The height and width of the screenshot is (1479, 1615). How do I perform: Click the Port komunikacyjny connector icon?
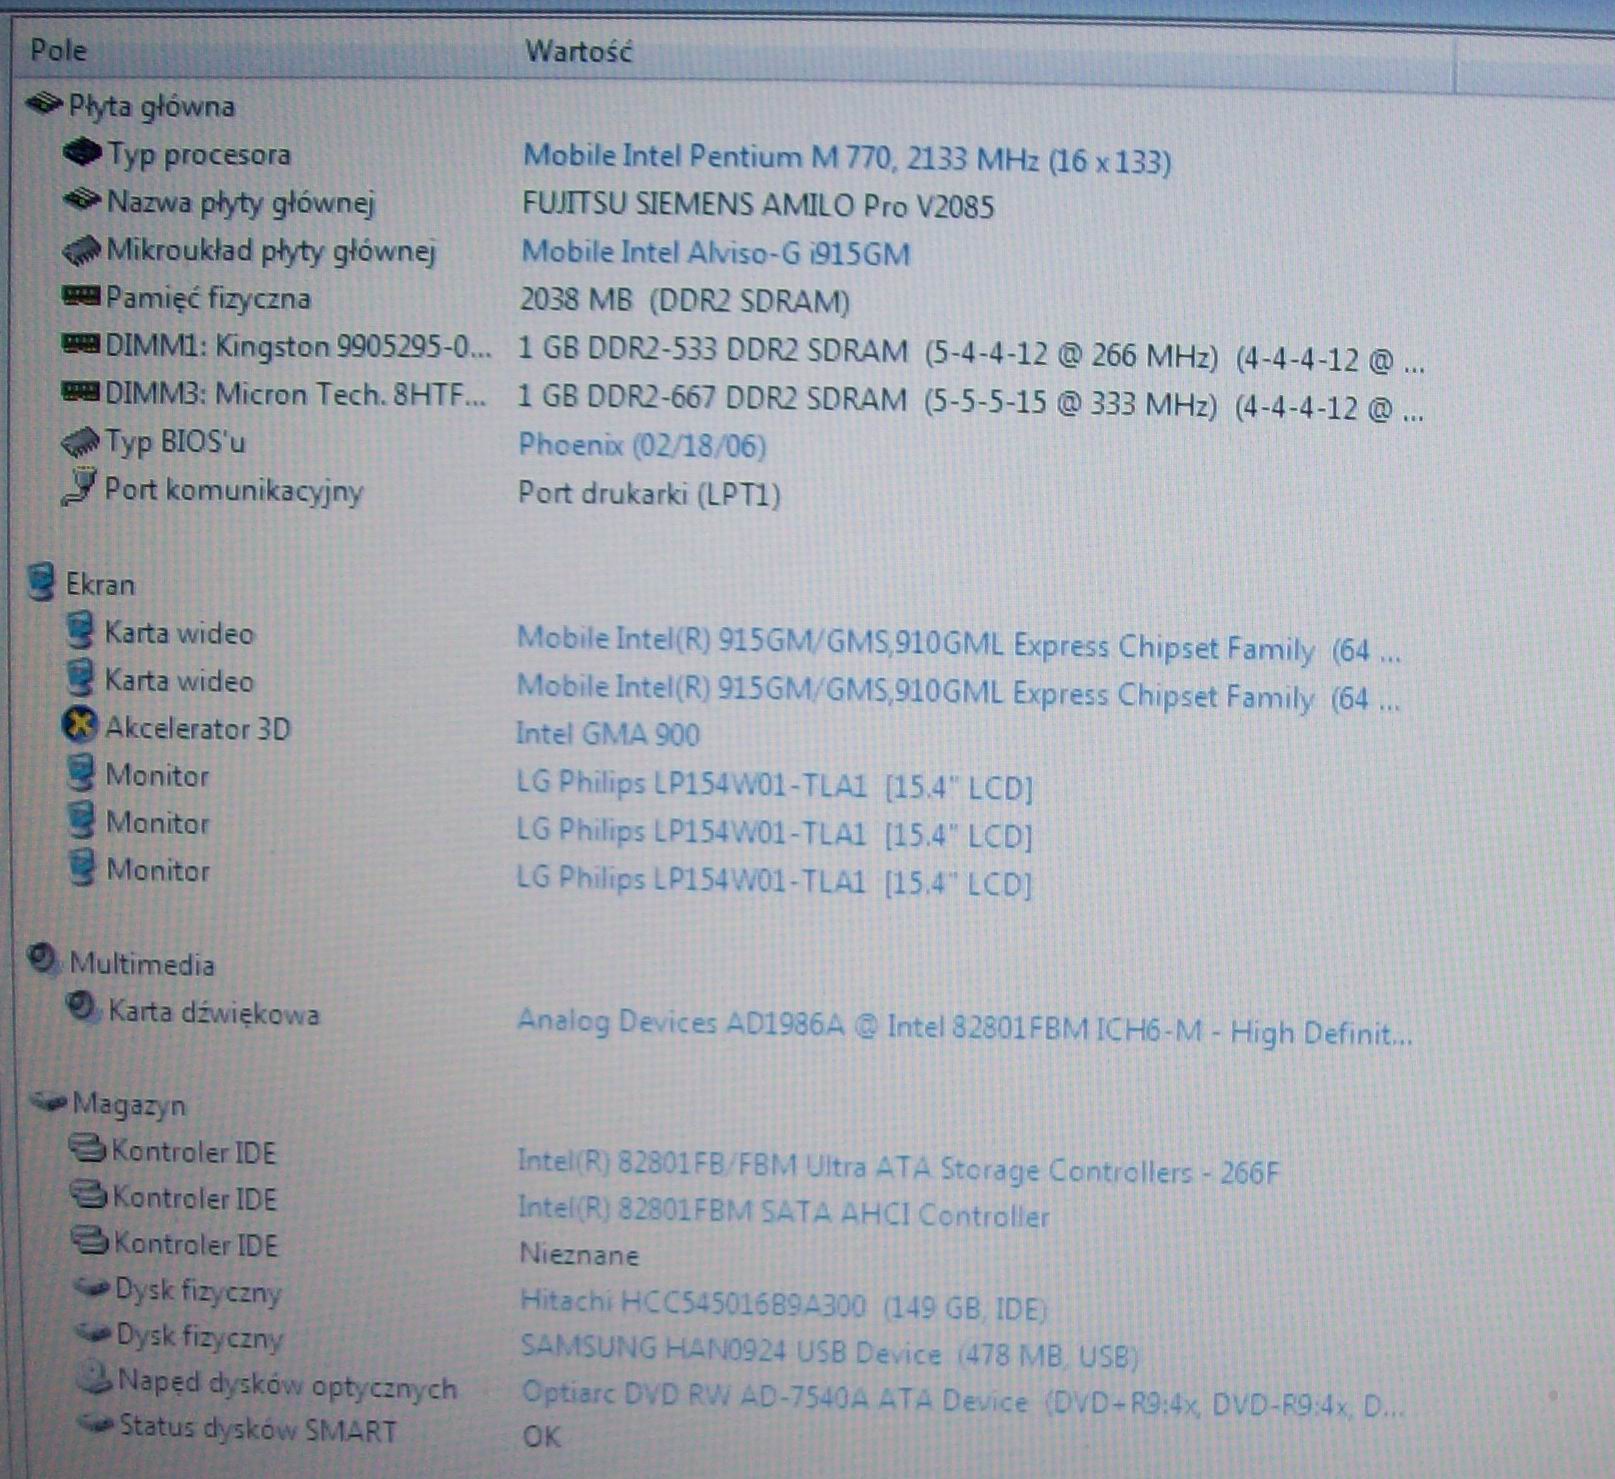79,487
